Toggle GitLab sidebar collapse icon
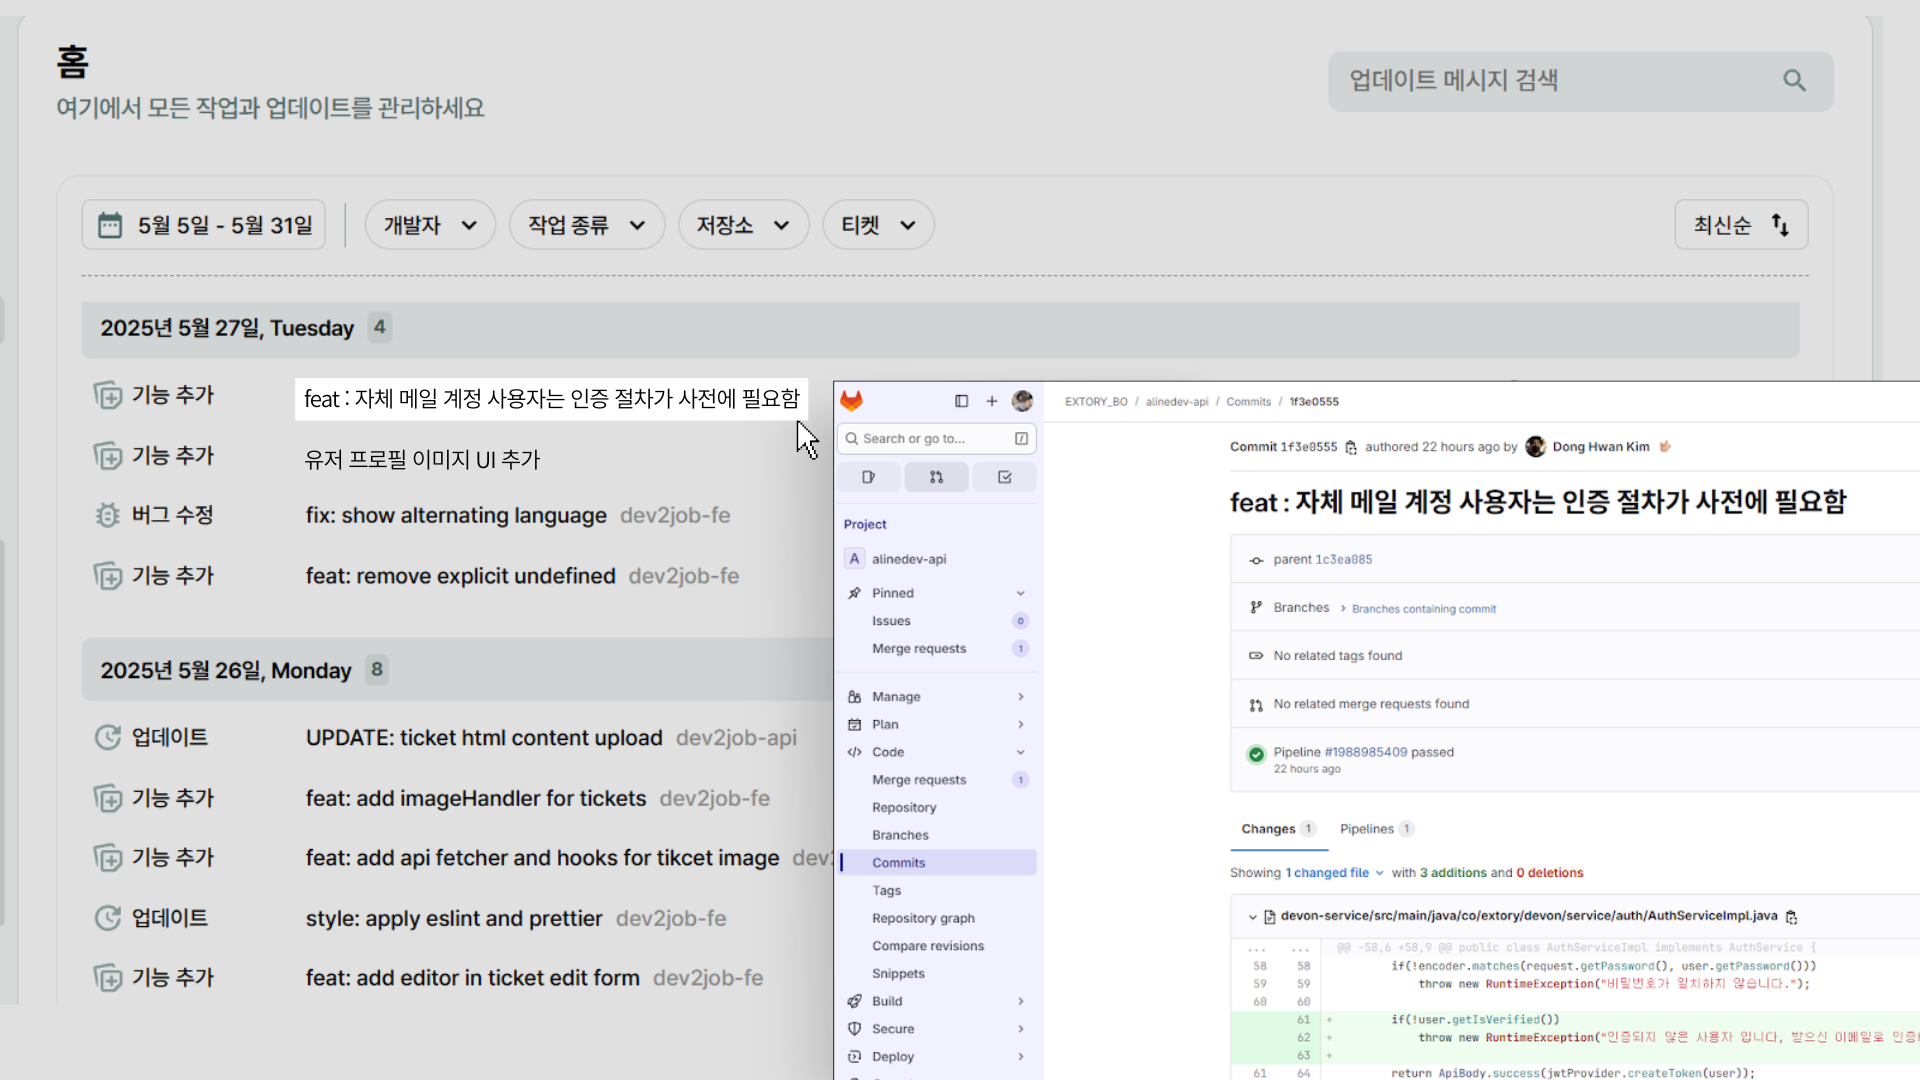1920x1080 pixels. click(x=961, y=401)
